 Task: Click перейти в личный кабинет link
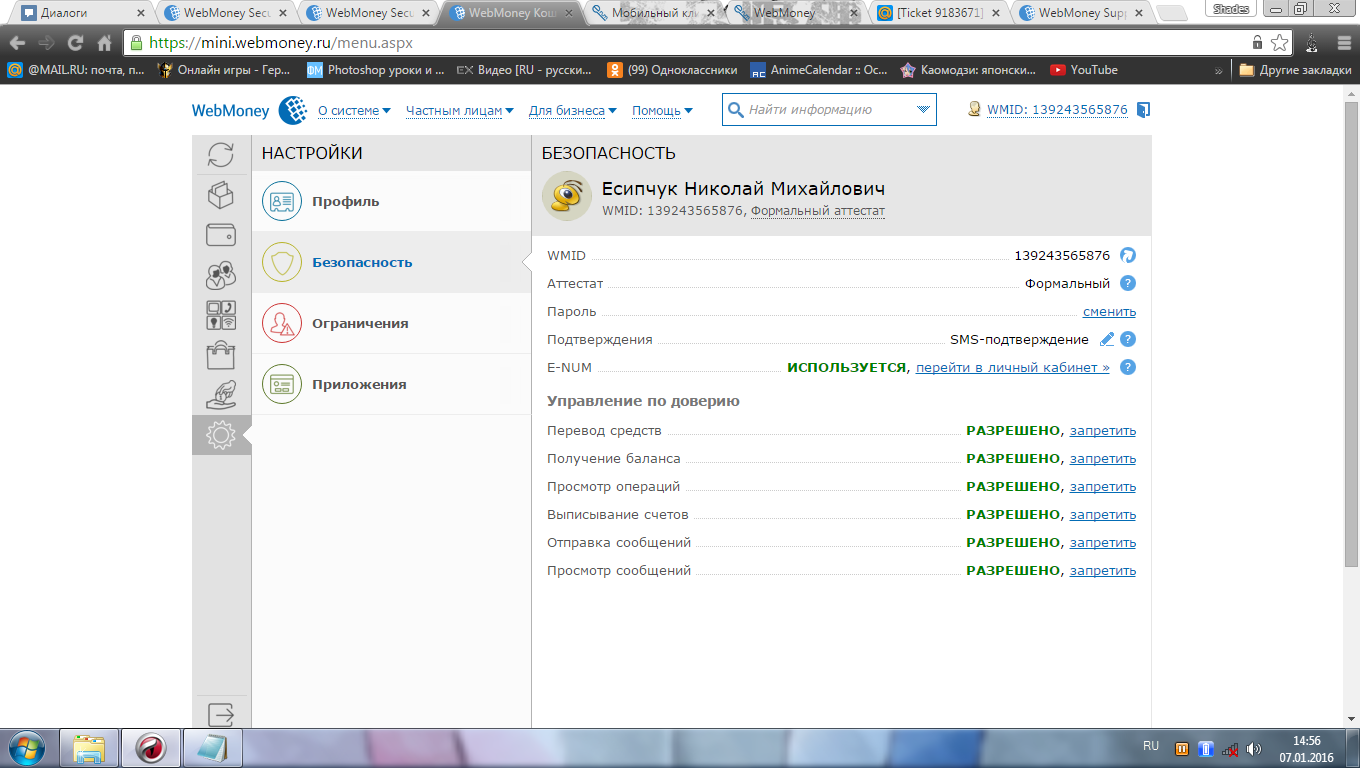point(1013,367)
